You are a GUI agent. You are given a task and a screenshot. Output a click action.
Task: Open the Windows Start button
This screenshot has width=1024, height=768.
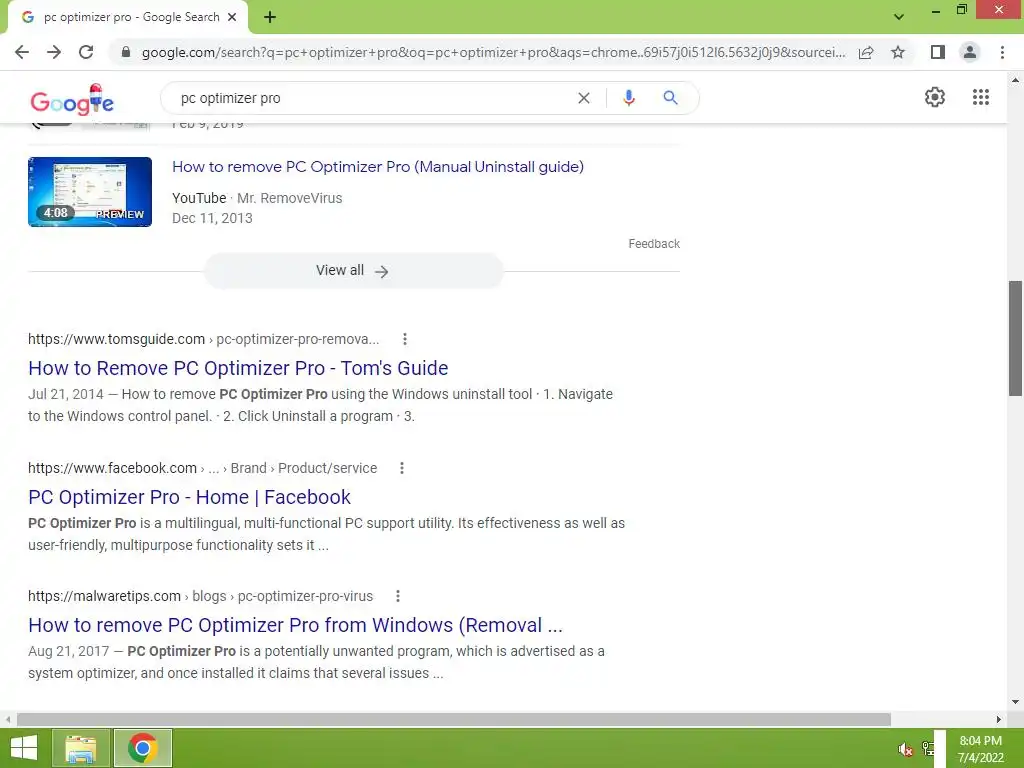[x=24, y=748]
